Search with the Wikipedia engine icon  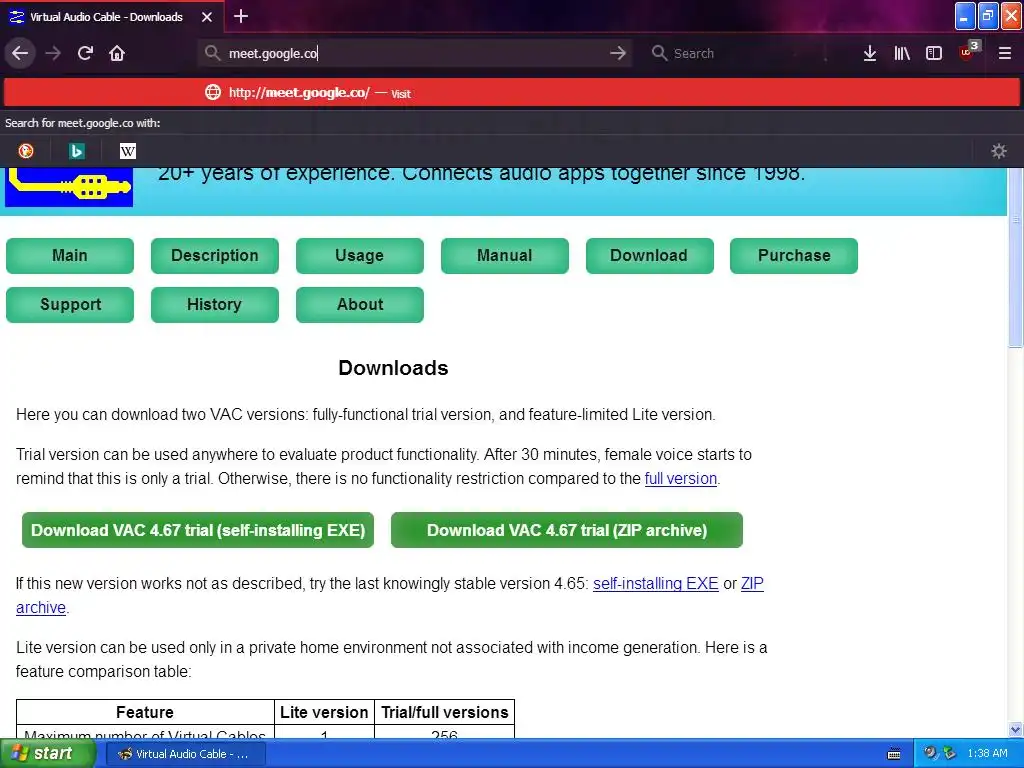pyautogui.click(x=128, y=152)
